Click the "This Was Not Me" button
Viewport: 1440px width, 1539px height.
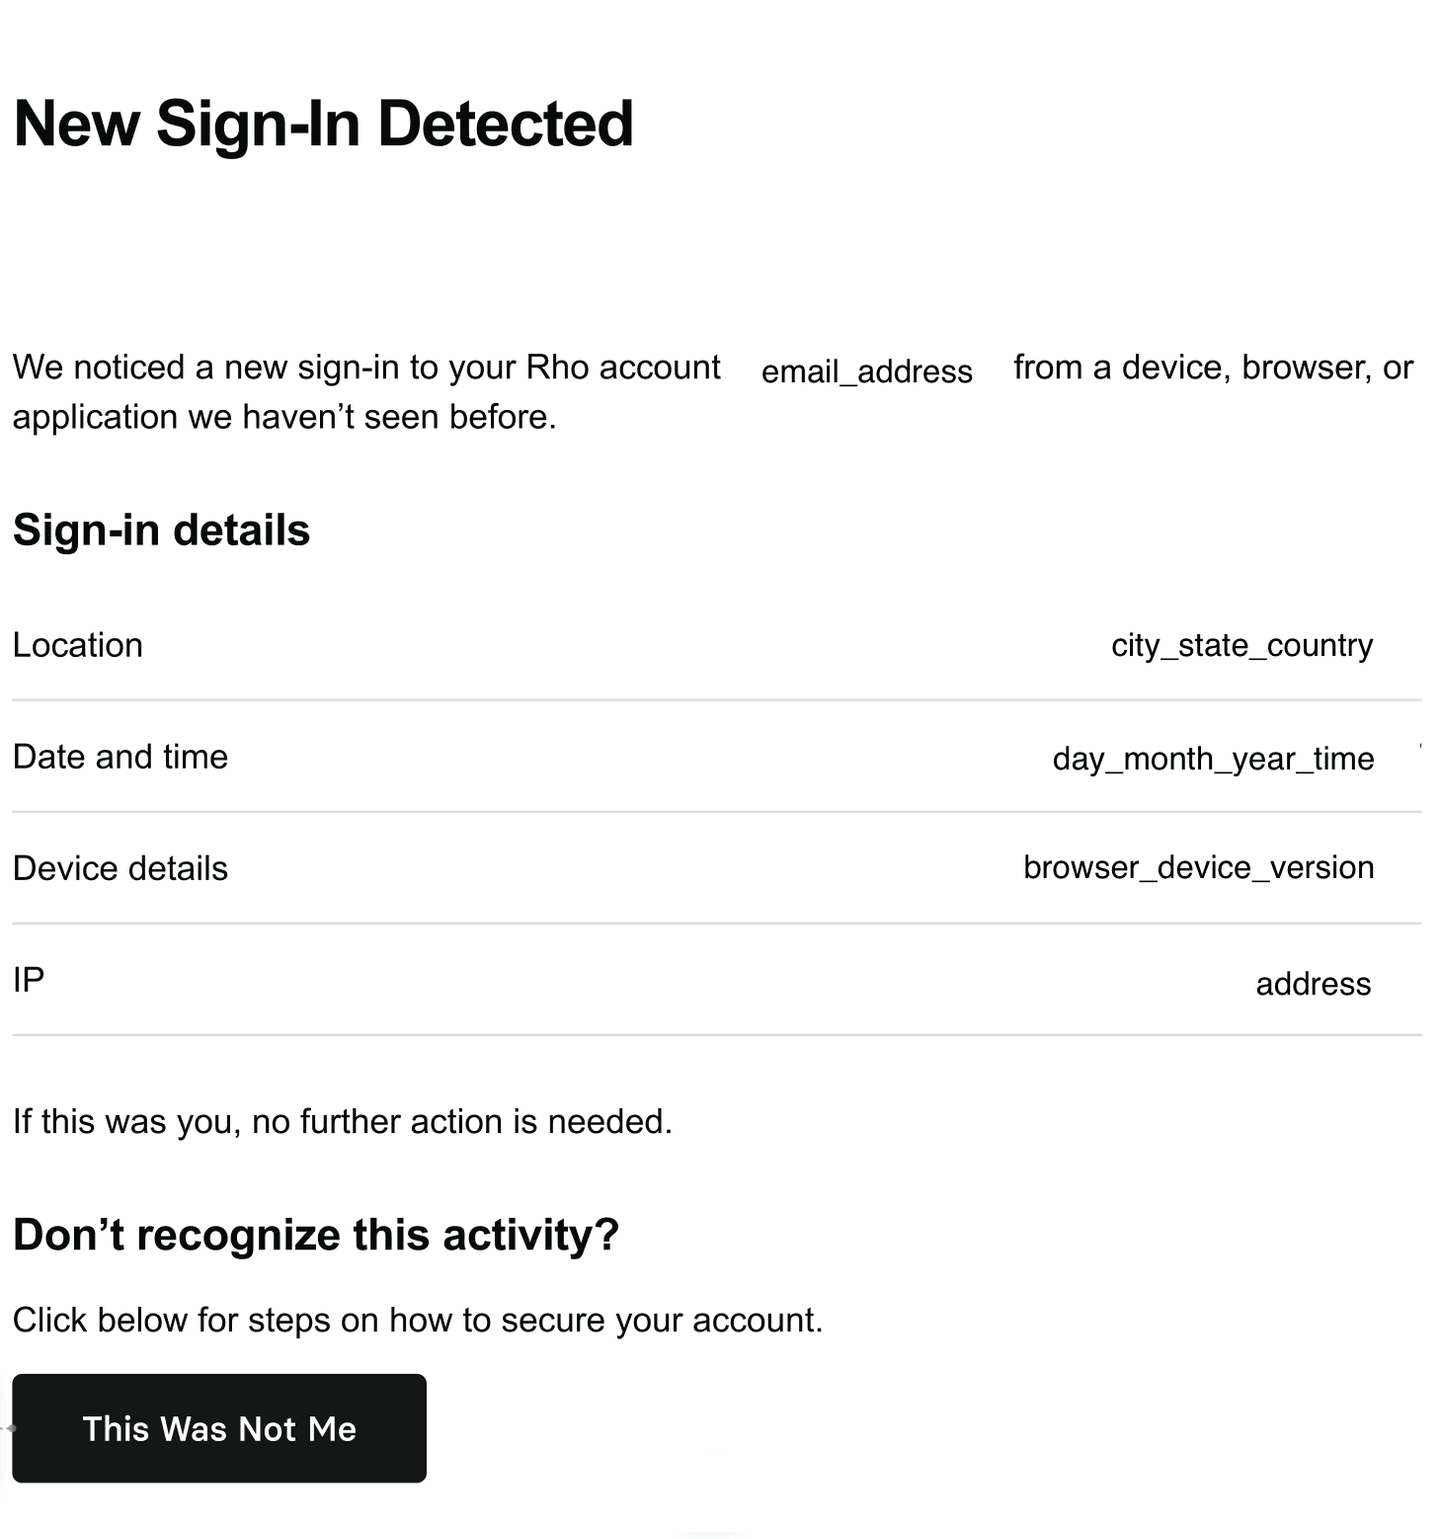click(219, 1428)
